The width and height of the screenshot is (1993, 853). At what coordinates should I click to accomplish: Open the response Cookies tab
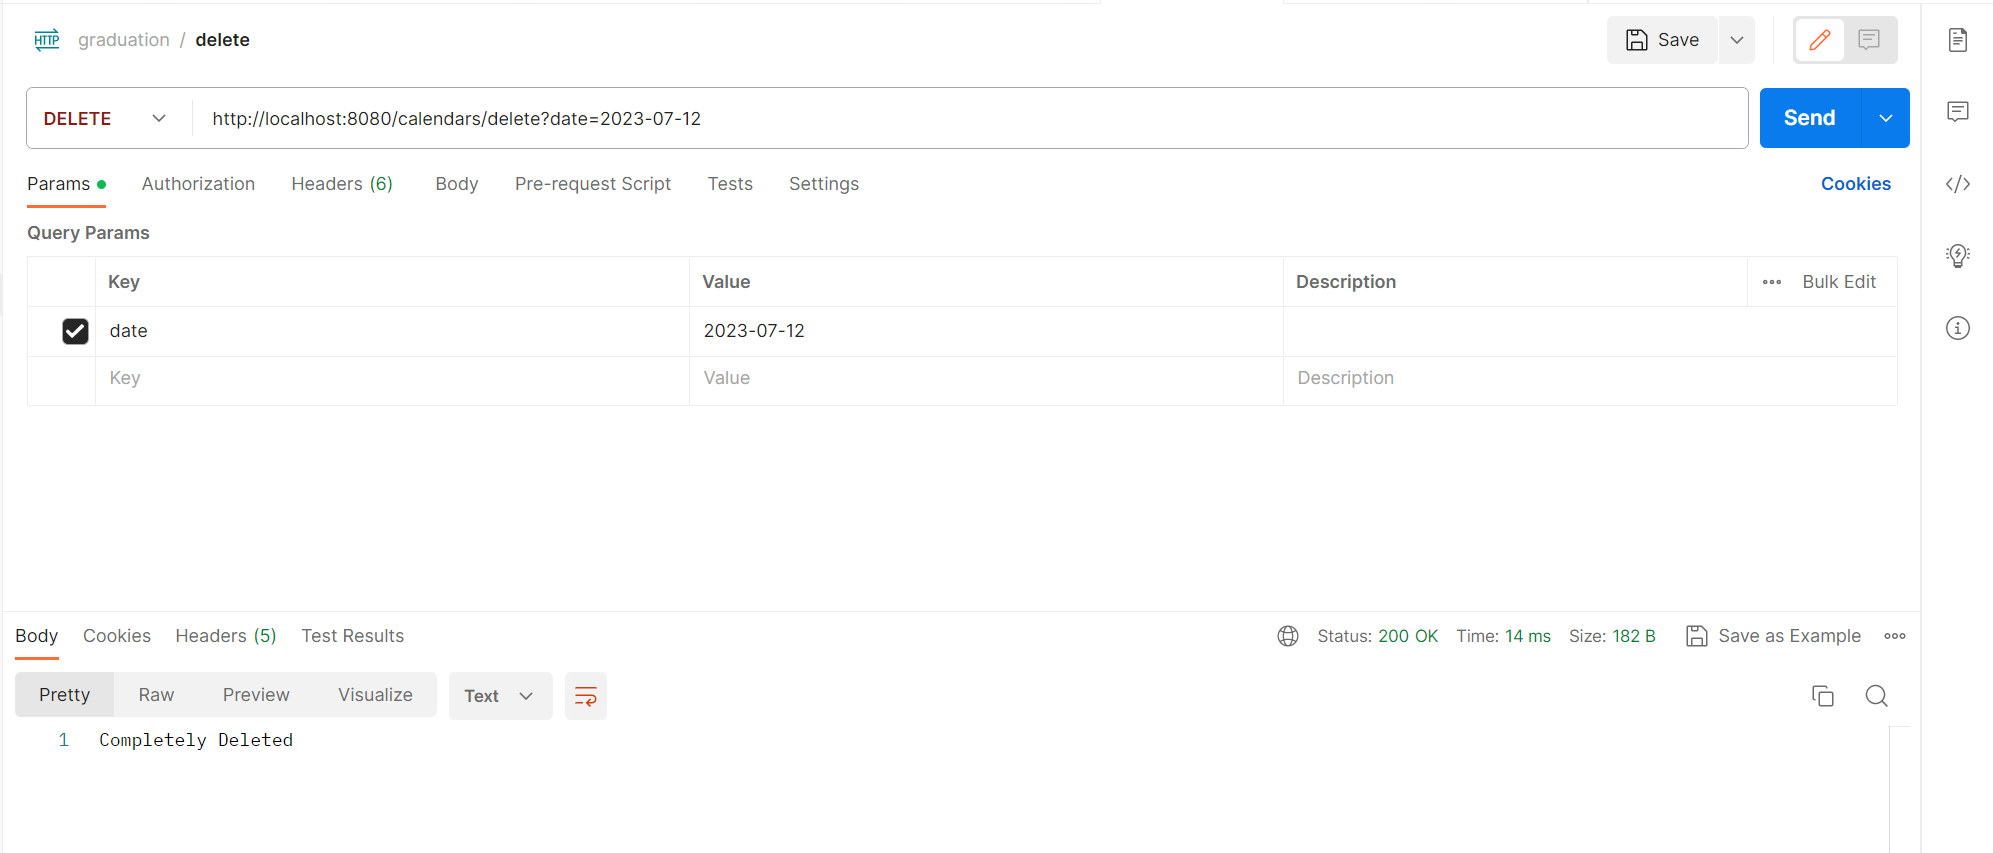(x=117, y=636)
